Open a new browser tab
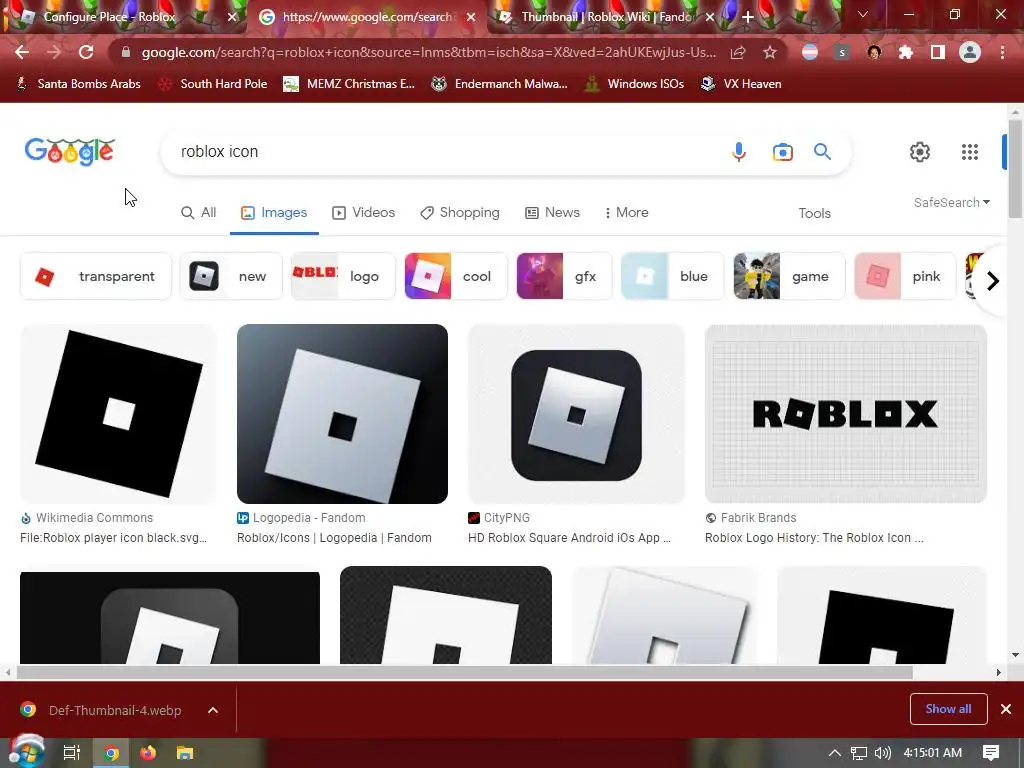The image size is (1024, 768). [x=748, y=17]
